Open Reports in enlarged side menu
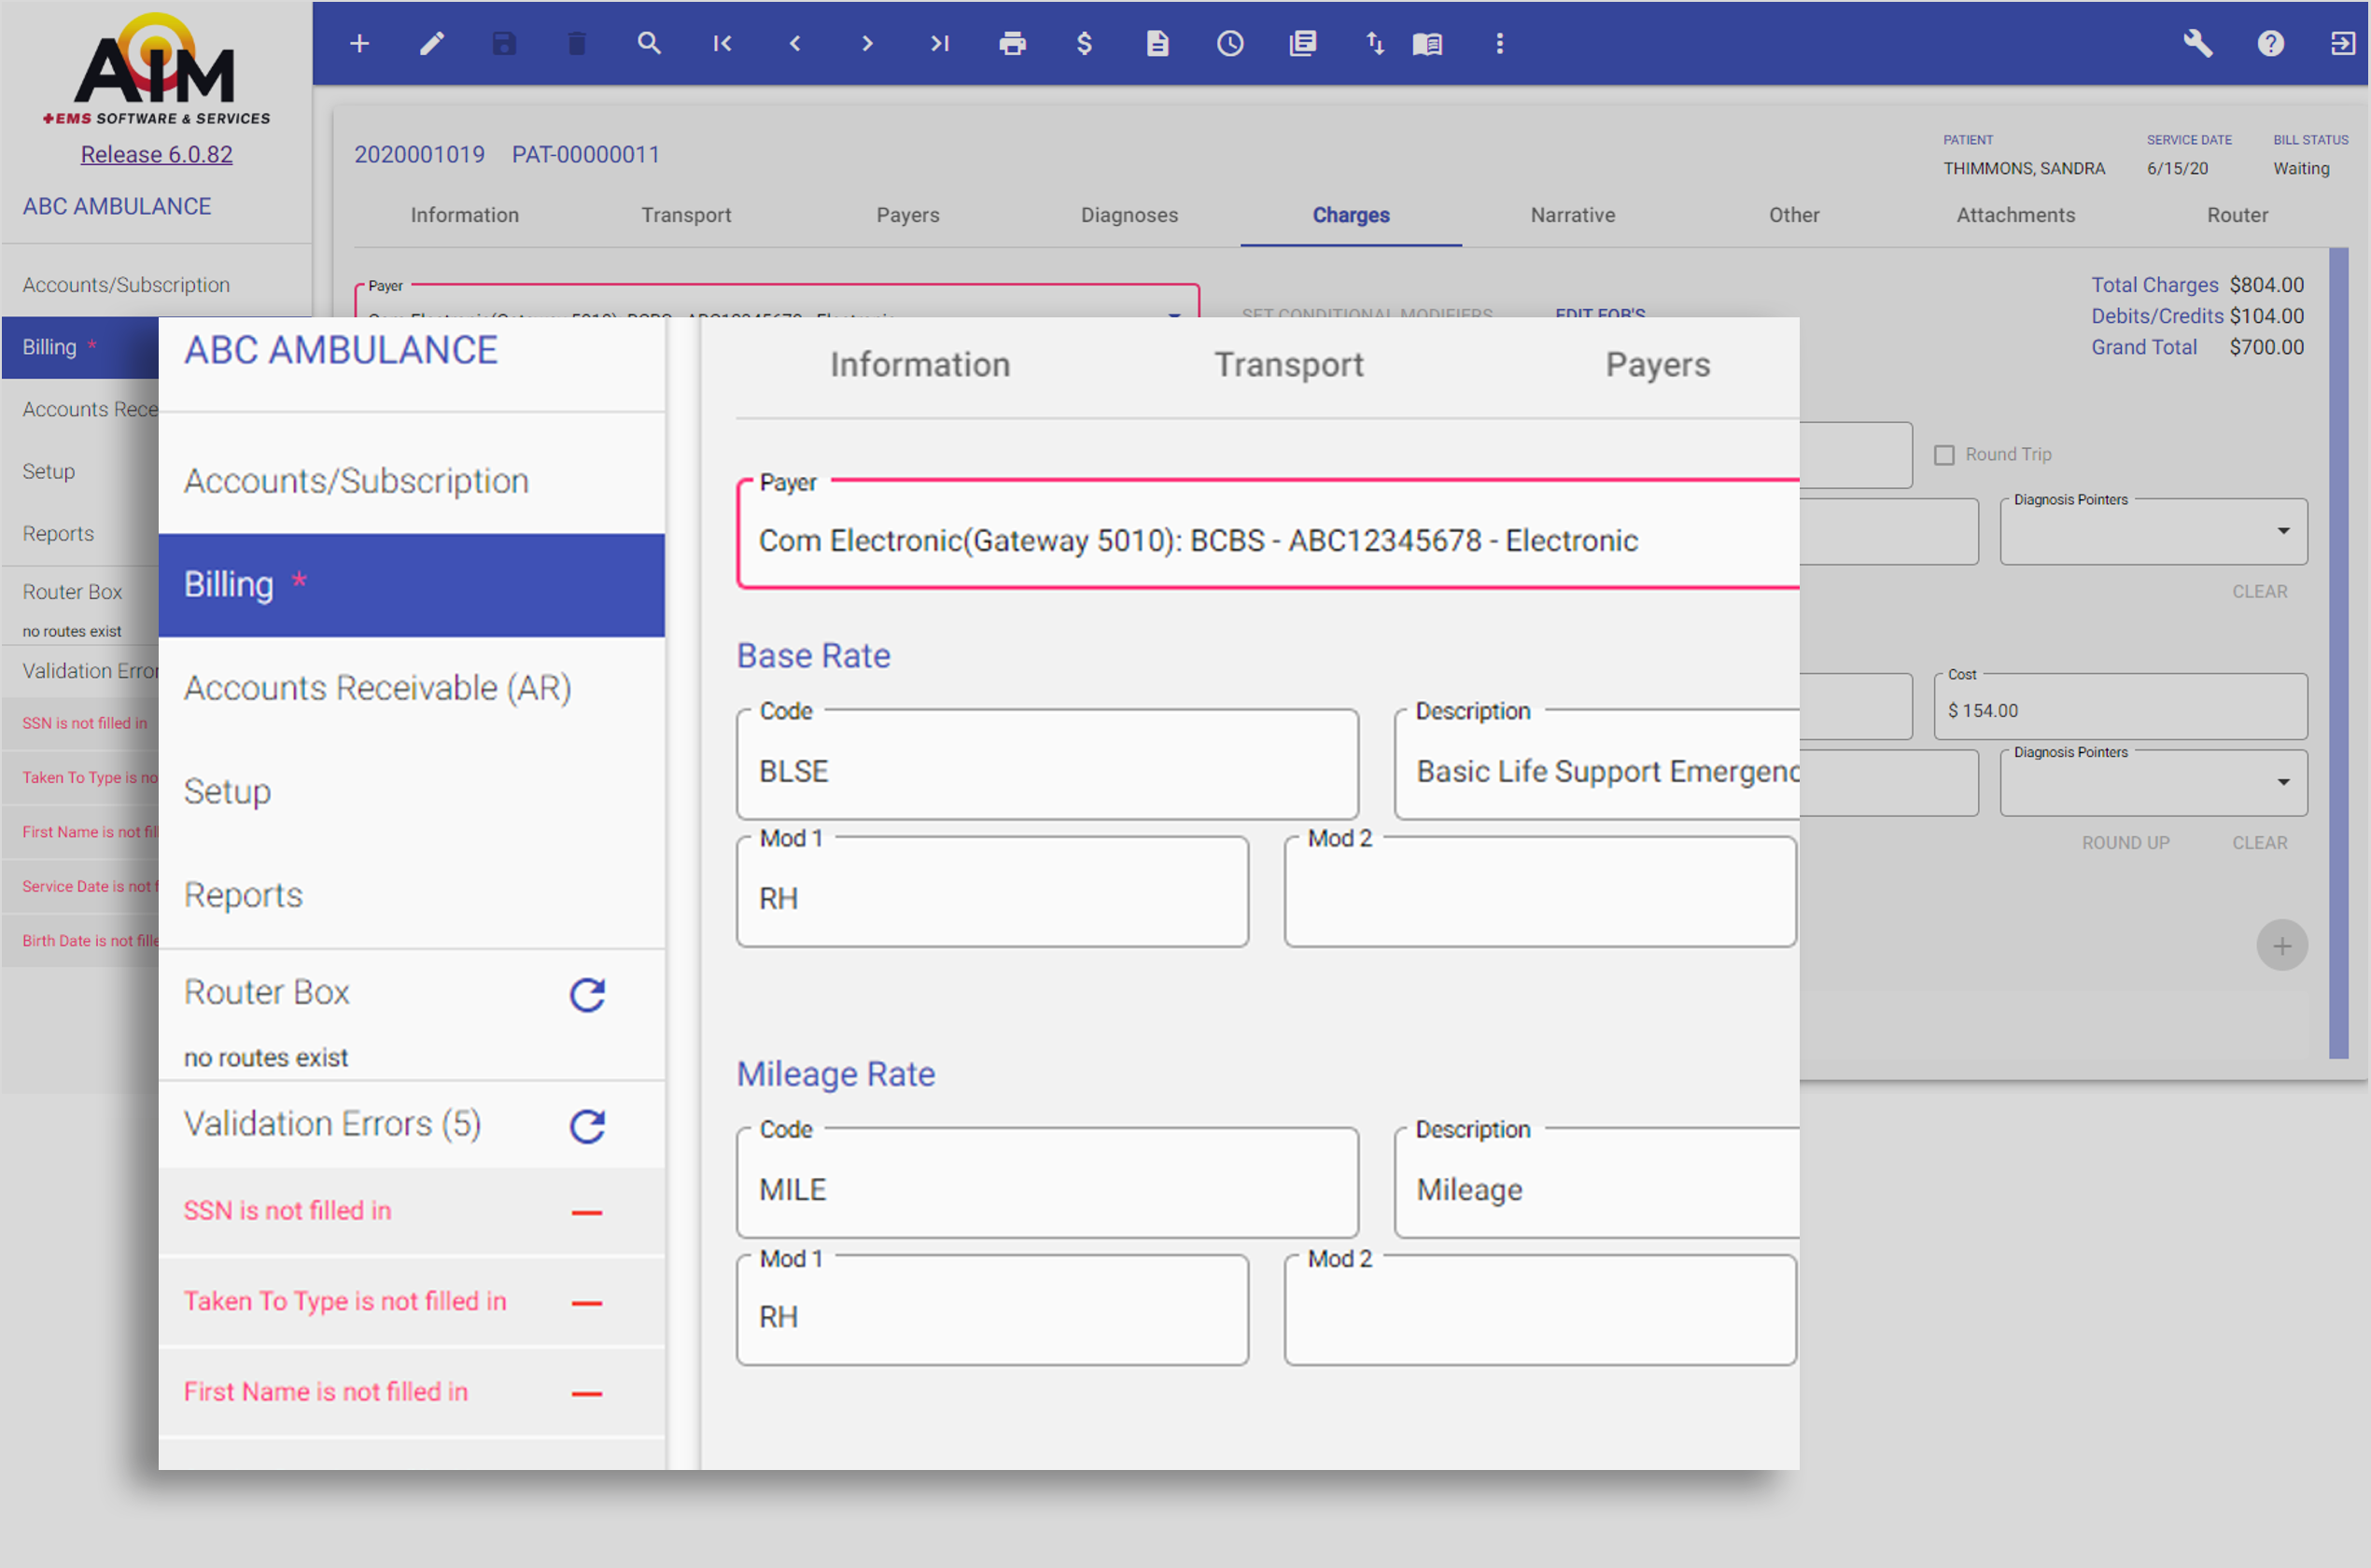The height and width of the screenshot is (1568, 2371). [411, 895]
